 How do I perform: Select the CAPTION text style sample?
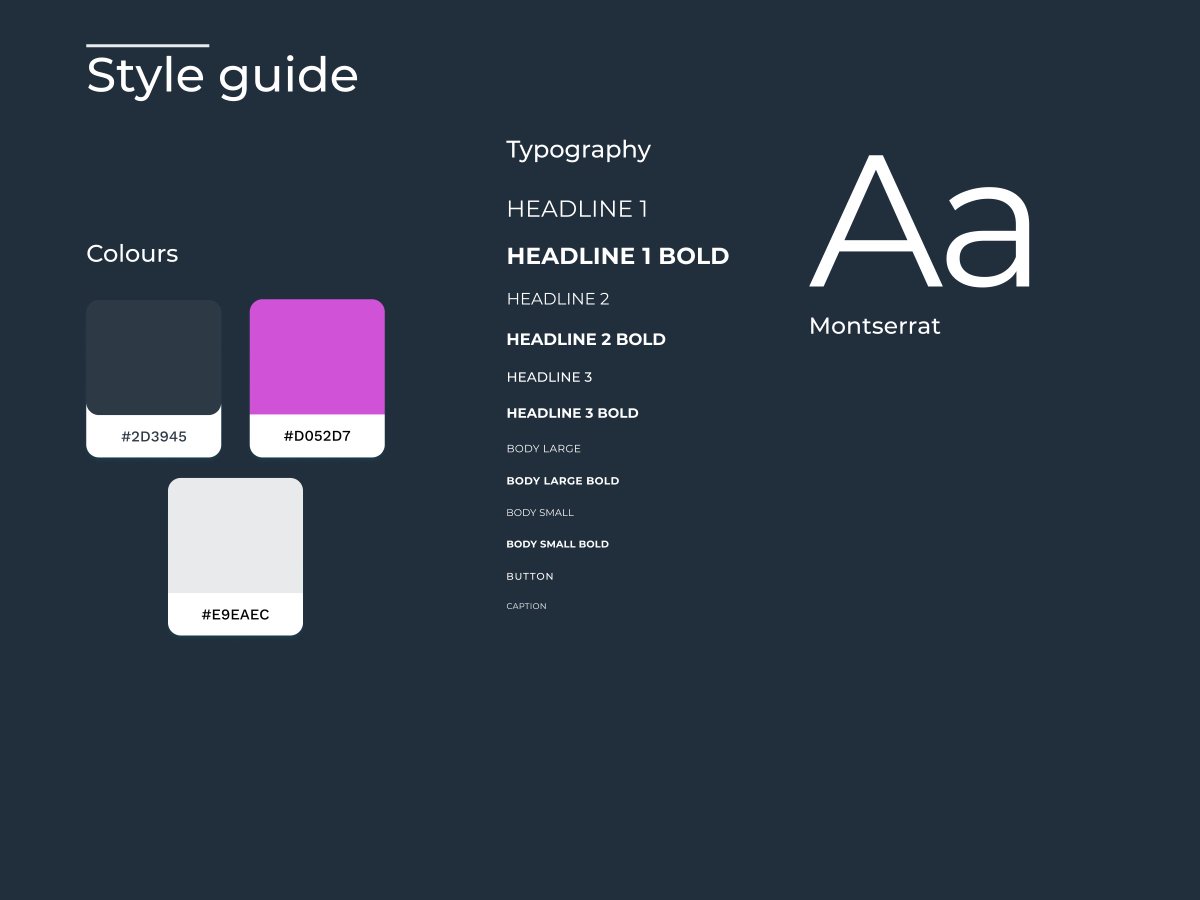[527, 607]
